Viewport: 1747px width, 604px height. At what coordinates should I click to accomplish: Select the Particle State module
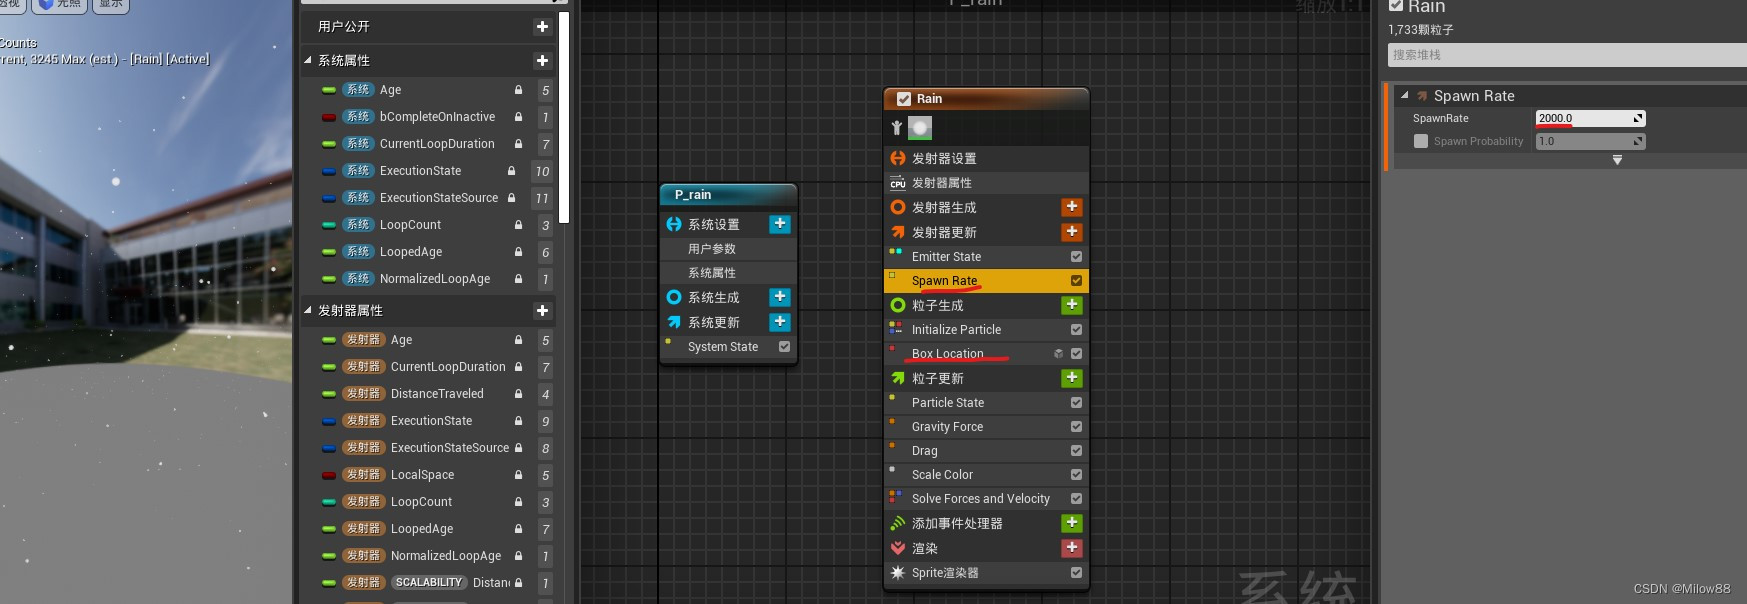(x=986, y=403)
